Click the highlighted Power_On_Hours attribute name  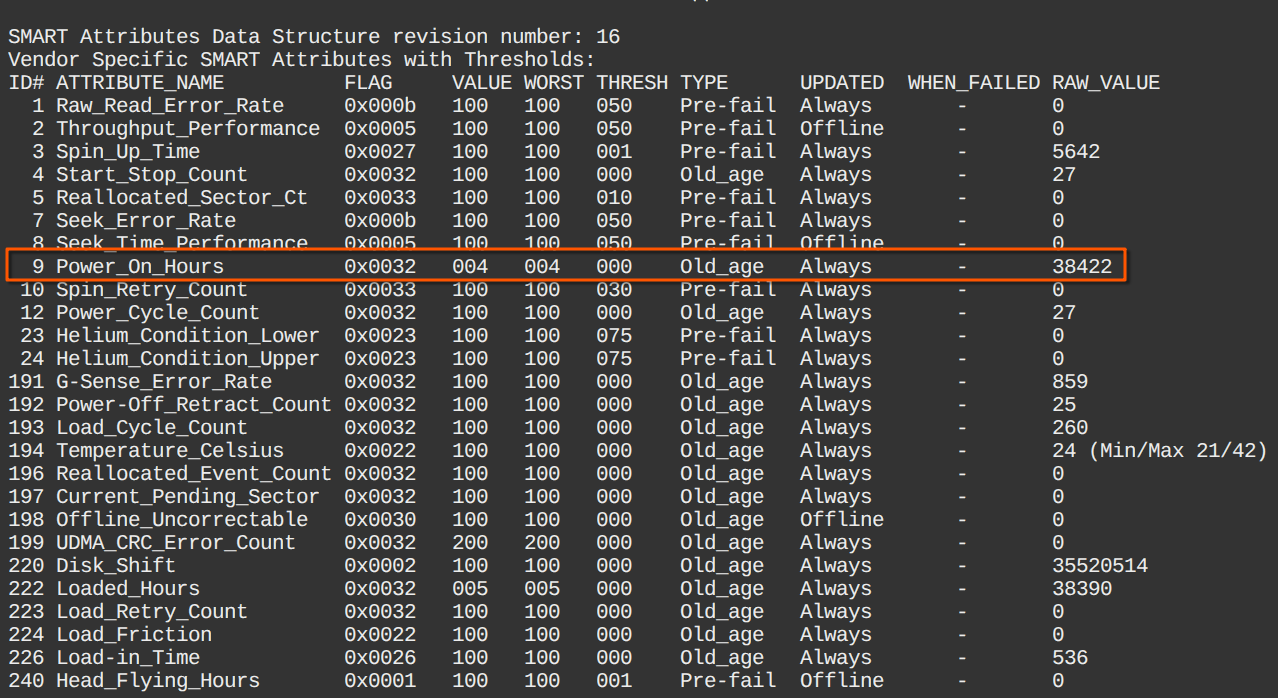(x=139, y=267)
